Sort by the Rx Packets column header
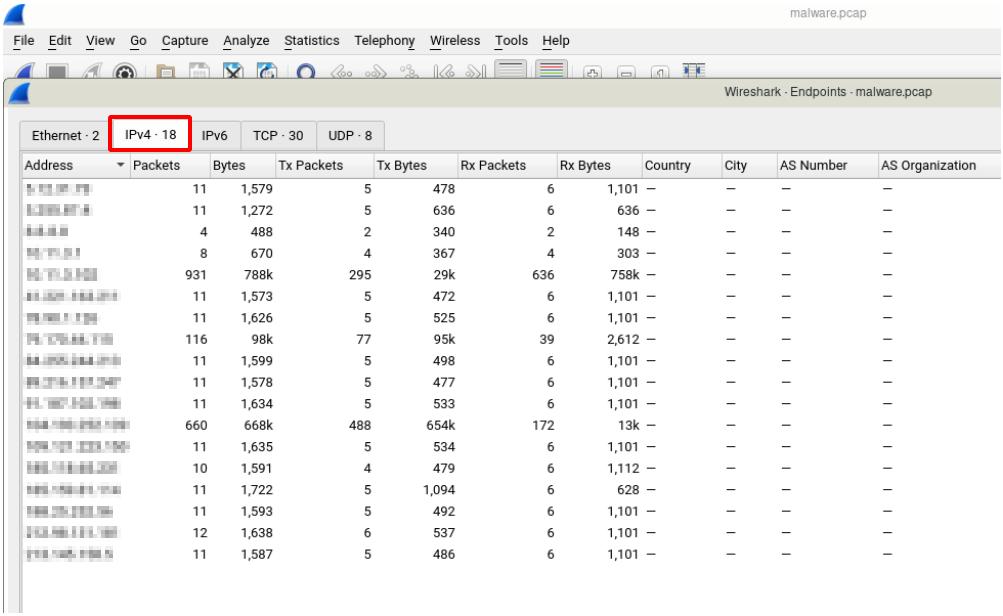 [507, 165]
